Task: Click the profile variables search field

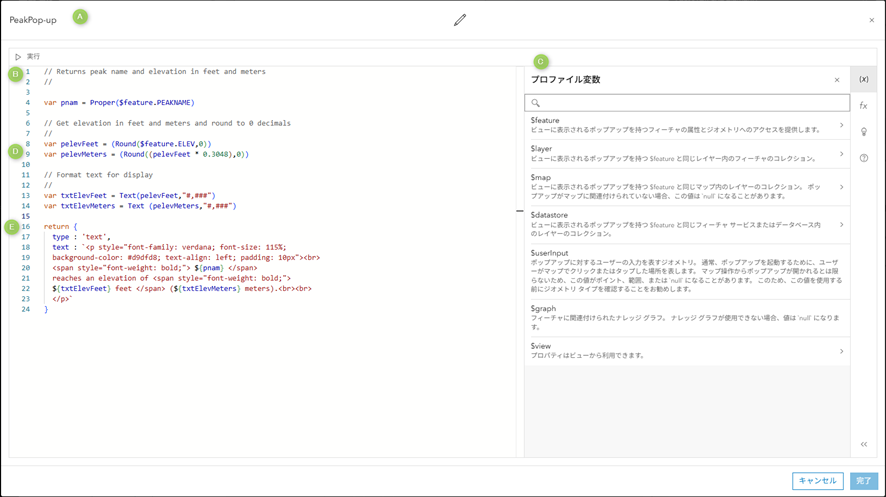Action: click(x=687, y=103)
